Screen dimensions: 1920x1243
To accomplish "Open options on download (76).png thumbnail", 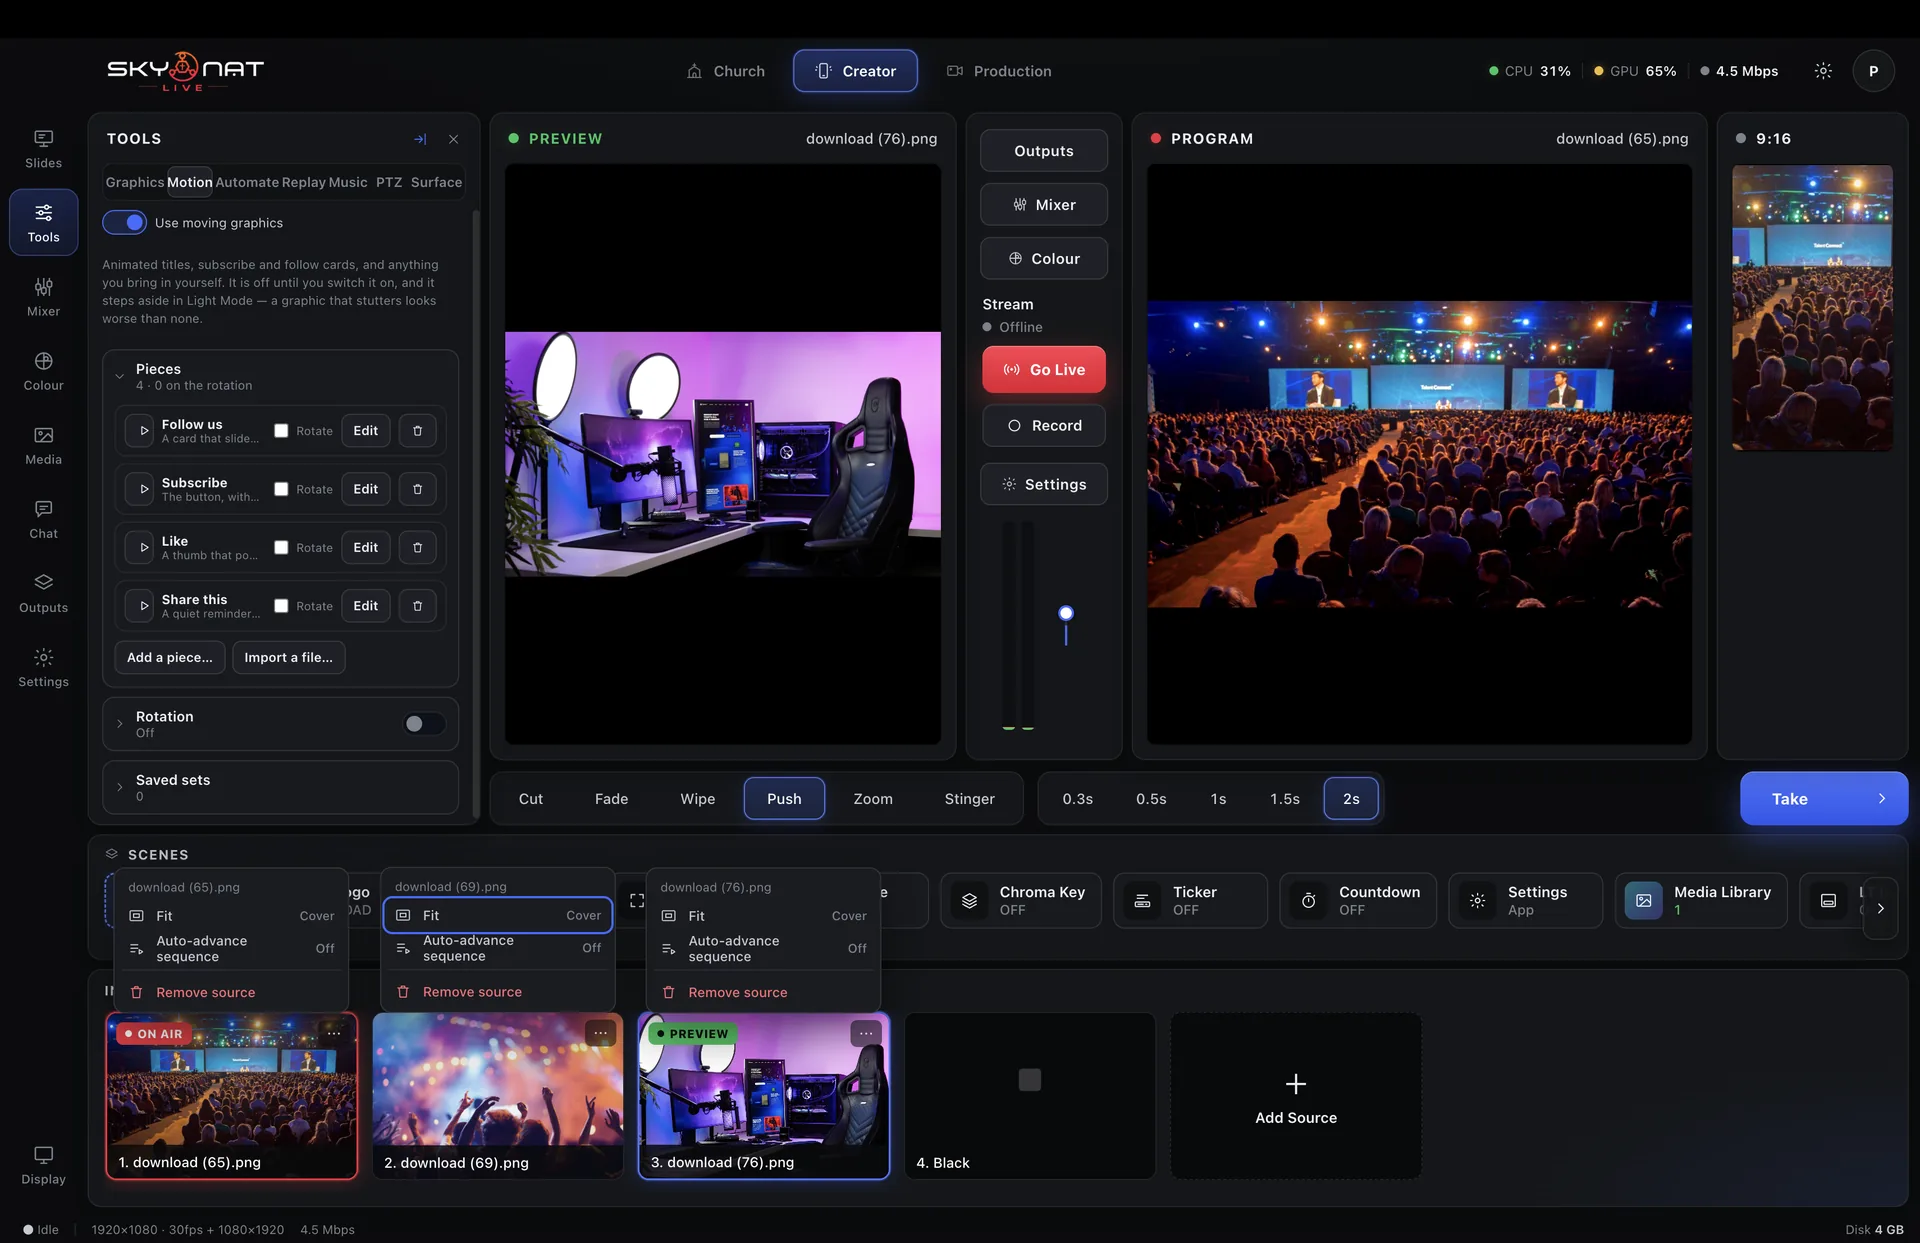I will 866,1033.
